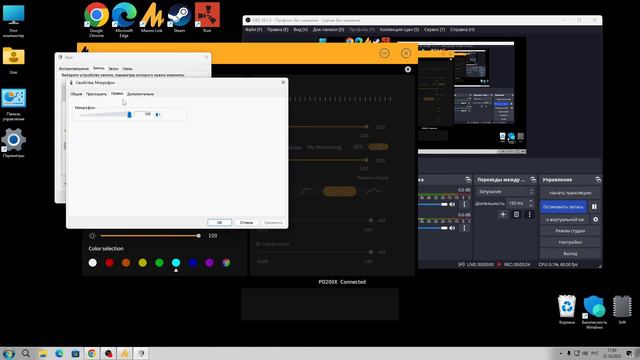This screenshot has height=360, width=640.
Task: Open Microsoft Edge desktop shortcut
Action: click(x=124, y=20)
